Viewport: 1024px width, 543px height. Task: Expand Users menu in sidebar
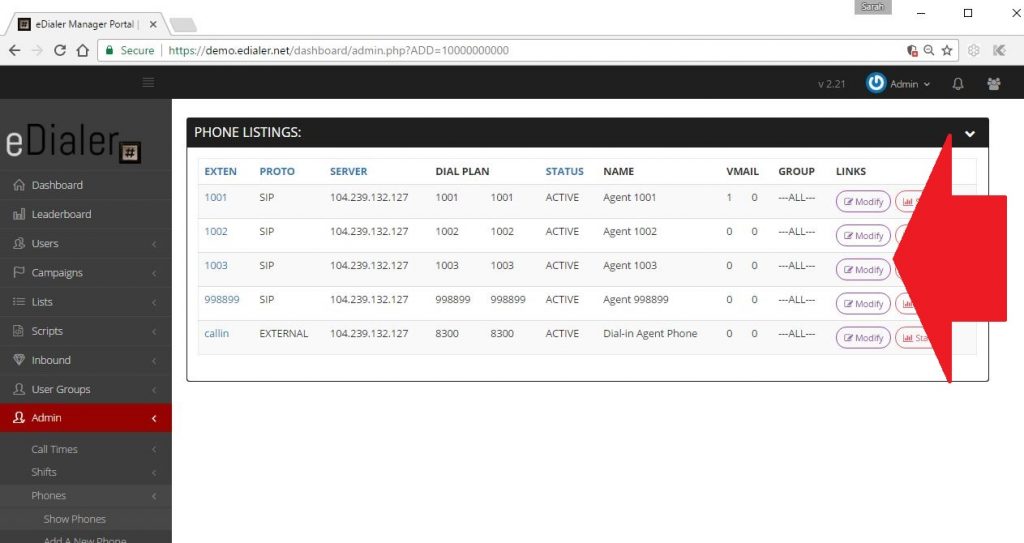(86, 244)
